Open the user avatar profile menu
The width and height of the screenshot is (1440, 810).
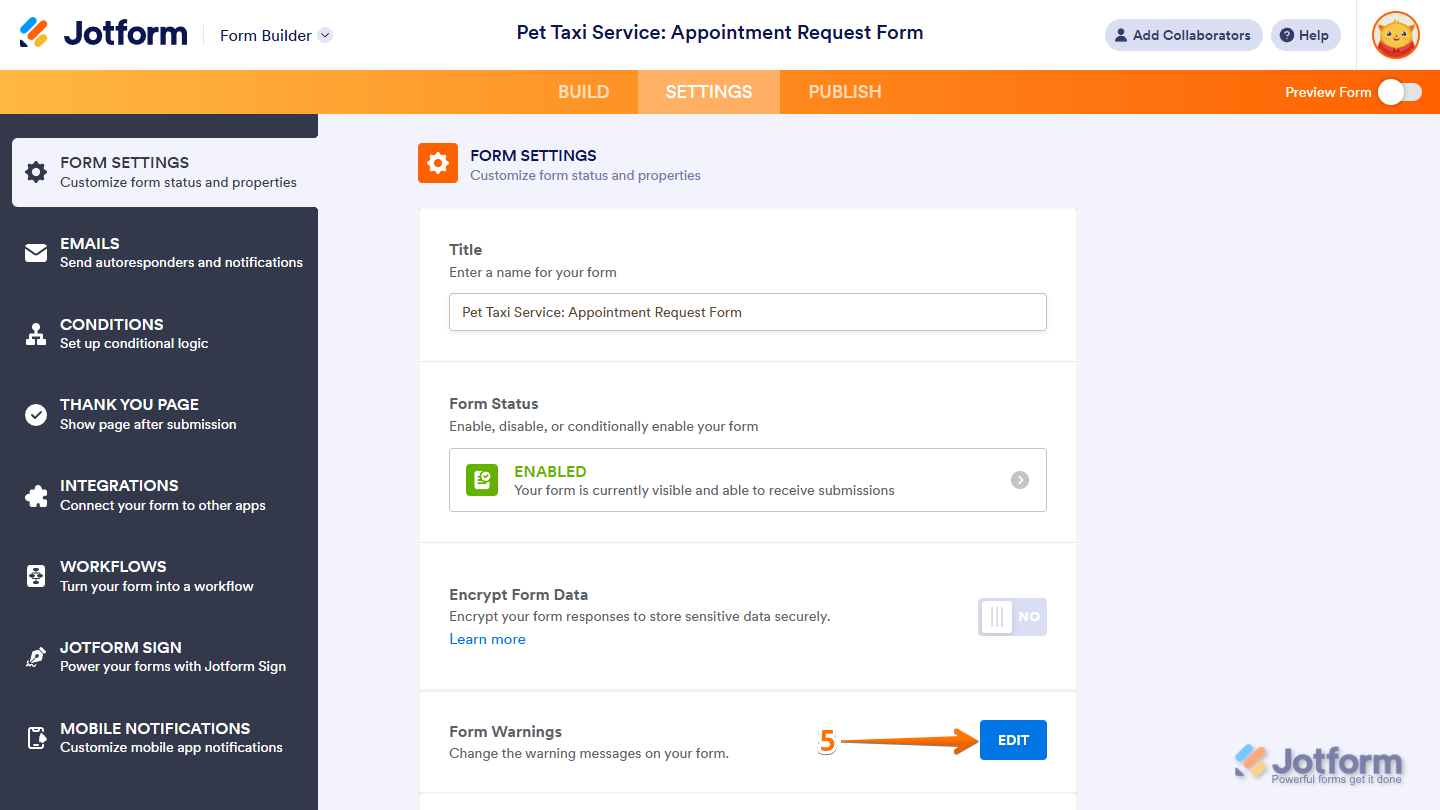(x=1395, y=35)
